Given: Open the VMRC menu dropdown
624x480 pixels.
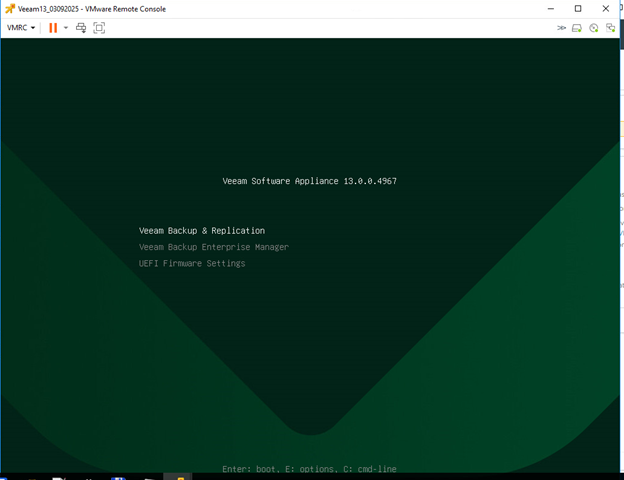Looking at the screenshot, I should click(x=20, y=28).
